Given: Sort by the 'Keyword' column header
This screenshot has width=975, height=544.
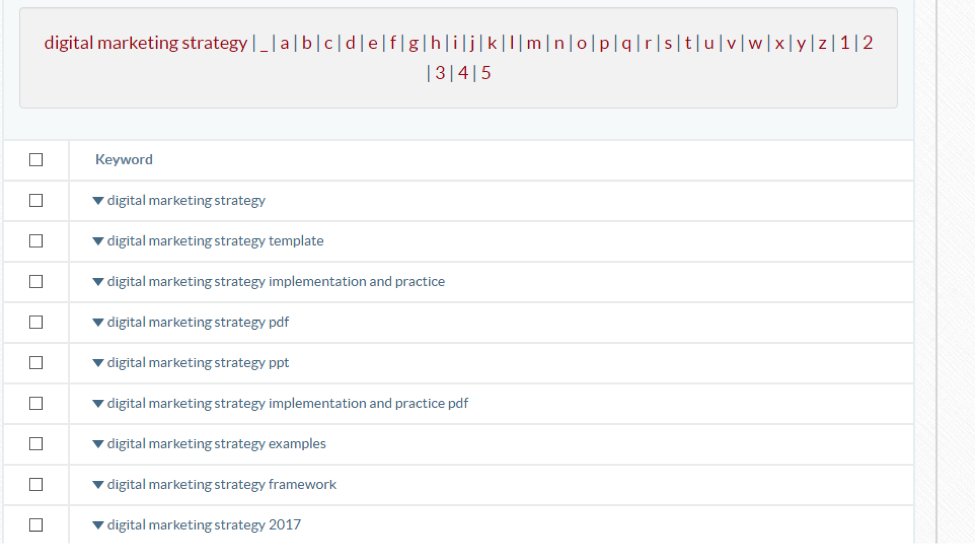Looking at the screenshot, I should (124, 160).
